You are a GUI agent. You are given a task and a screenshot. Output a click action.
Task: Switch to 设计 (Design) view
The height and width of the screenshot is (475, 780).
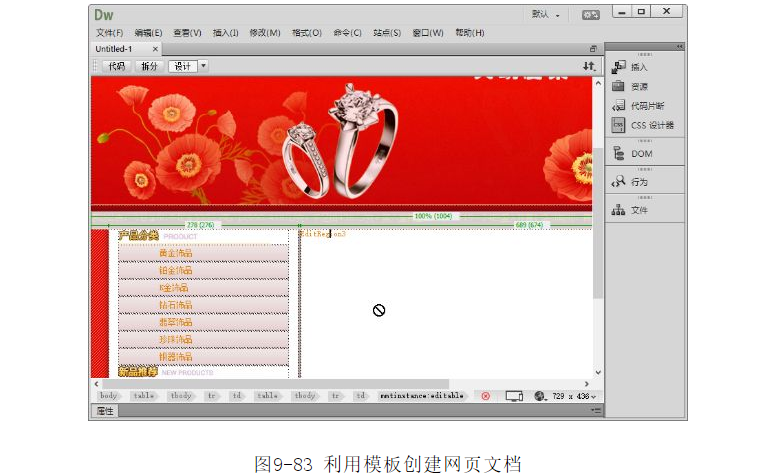182,66
